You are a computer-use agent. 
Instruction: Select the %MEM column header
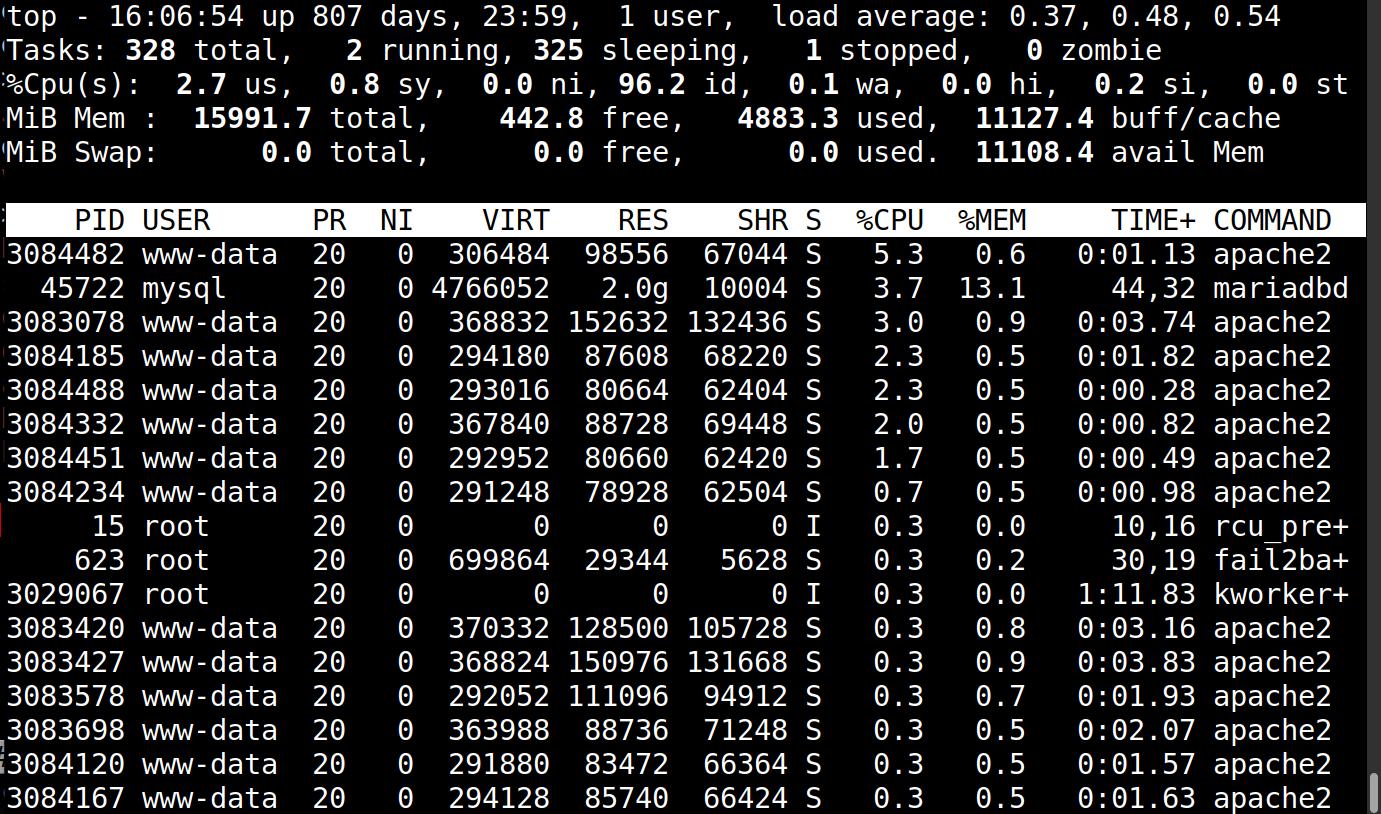[x=991, y=220]
